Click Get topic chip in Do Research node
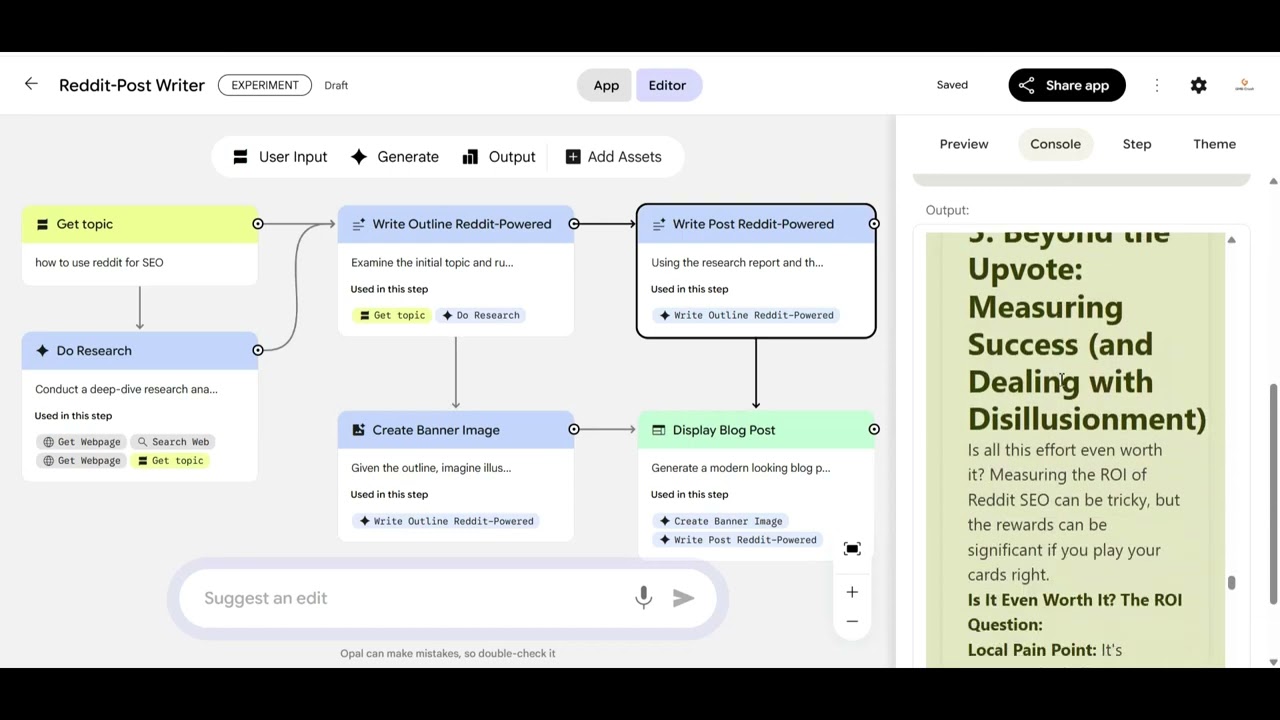This screenshot has height=720, width=1280. [x=170, y=460]
